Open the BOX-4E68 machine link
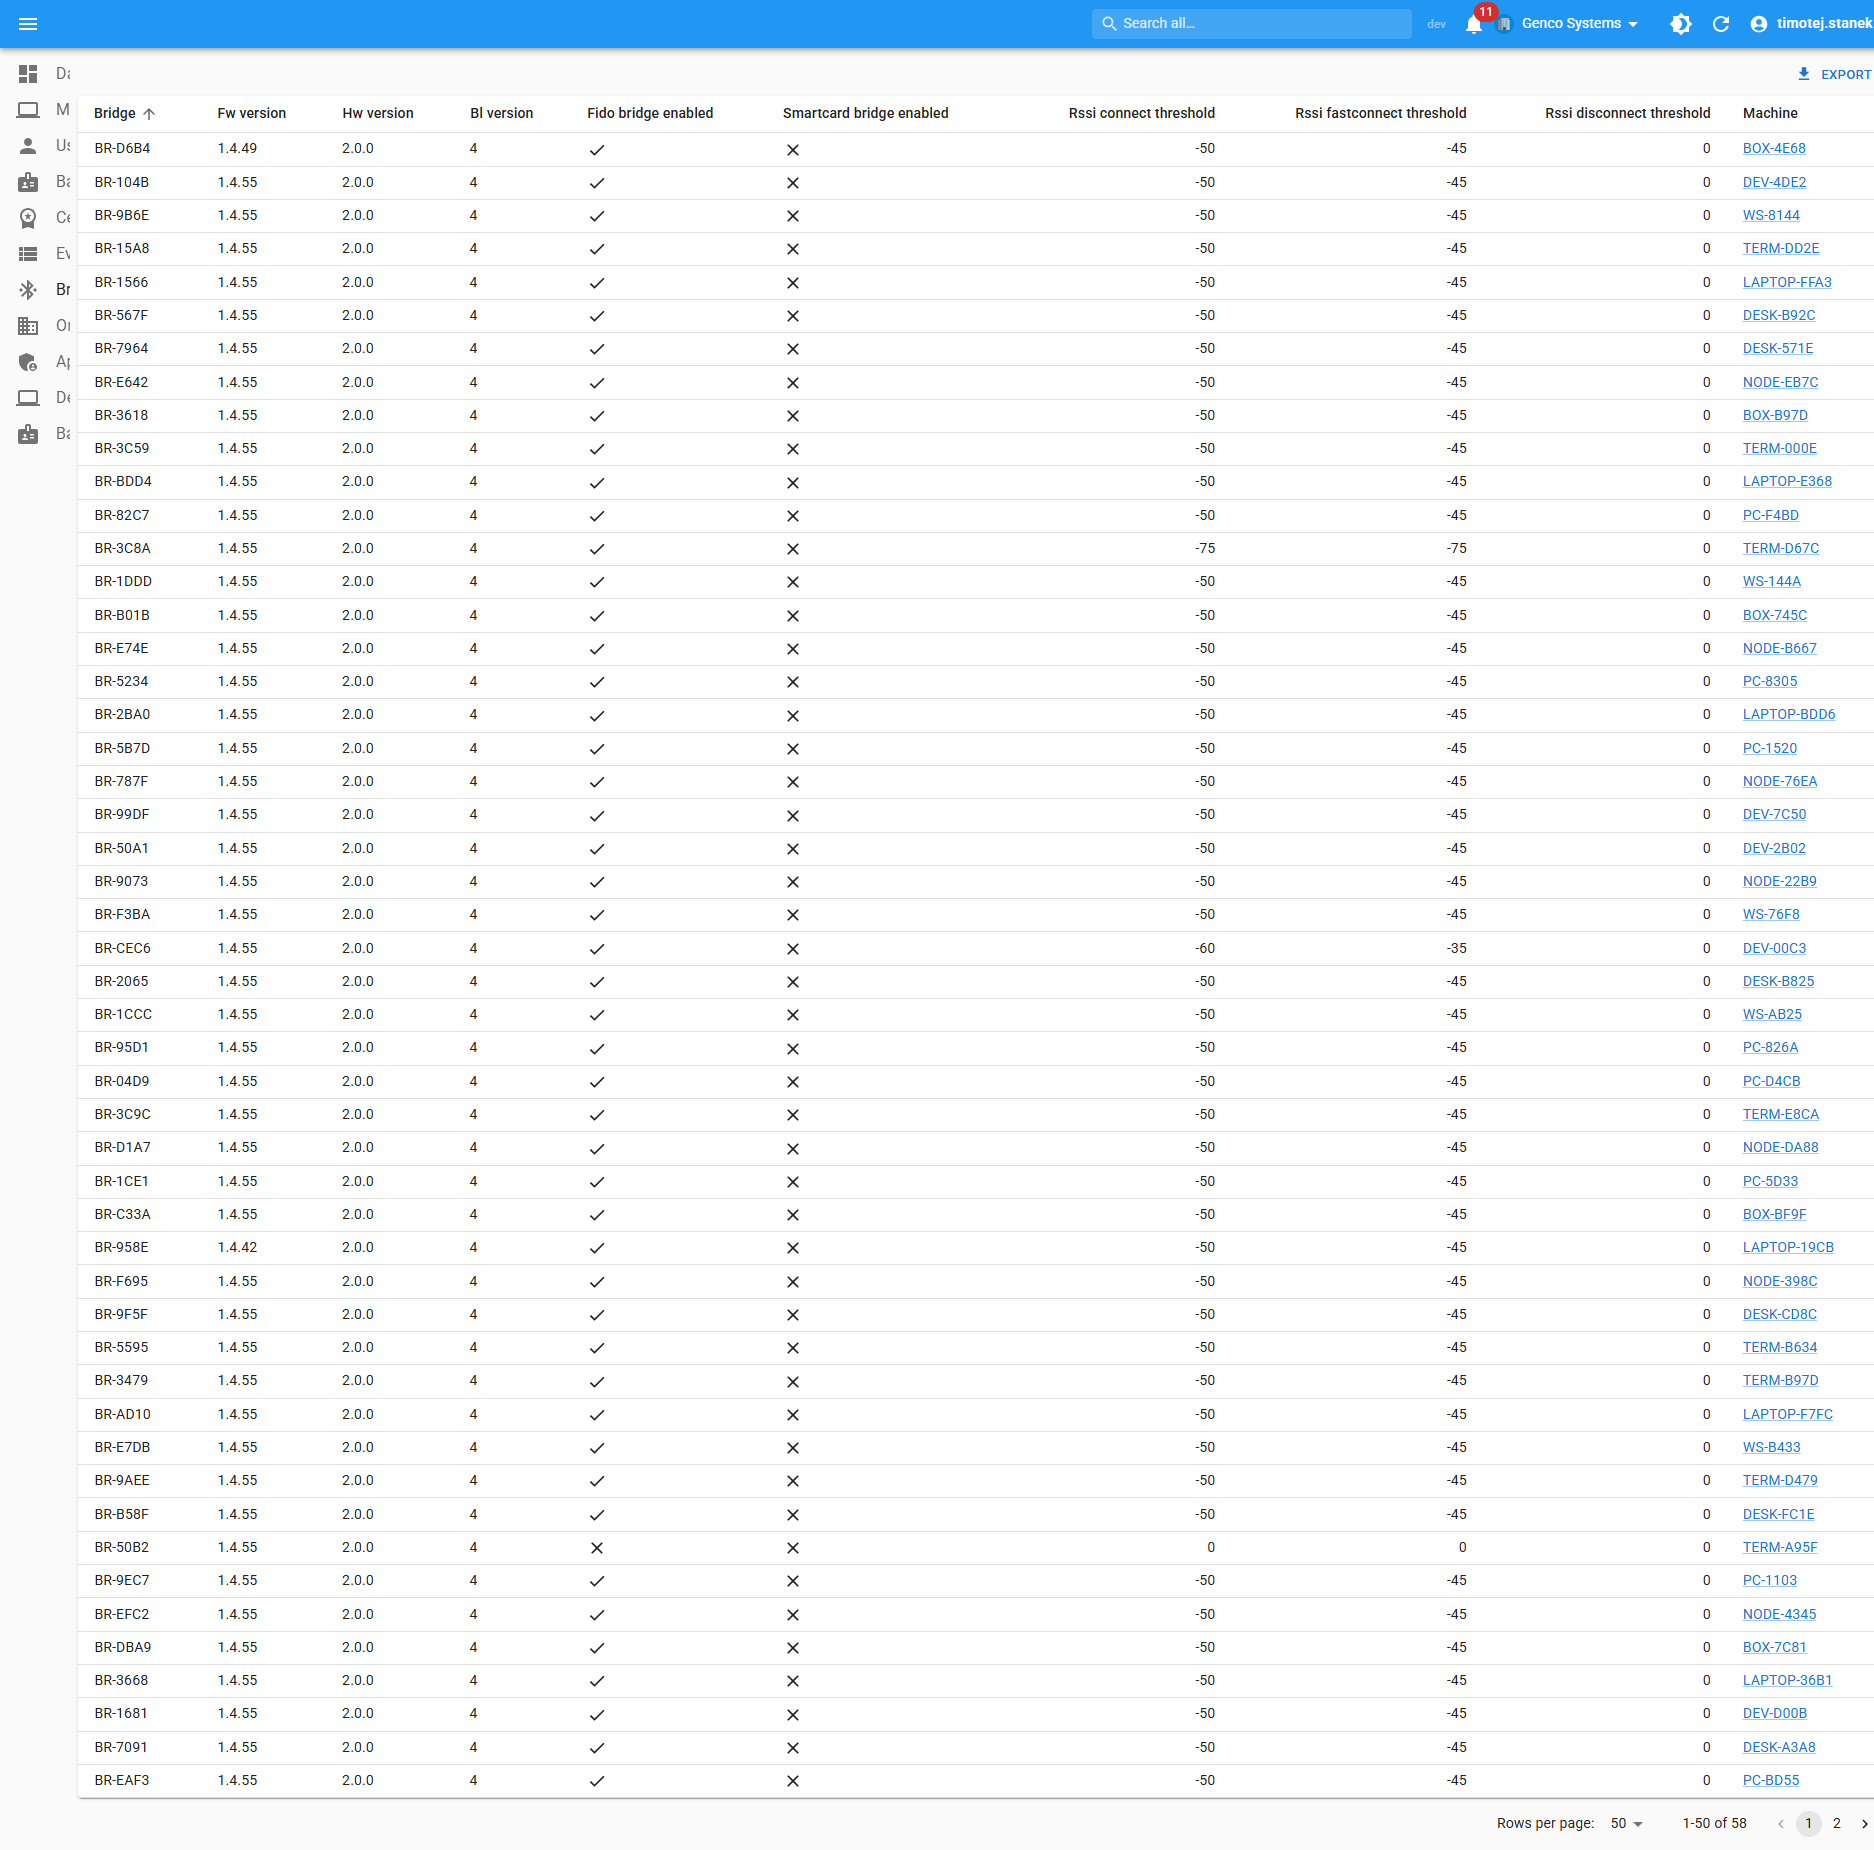Viewport: 1874px width, 1850px height. pyautogui.click(x=1774, y=148)
